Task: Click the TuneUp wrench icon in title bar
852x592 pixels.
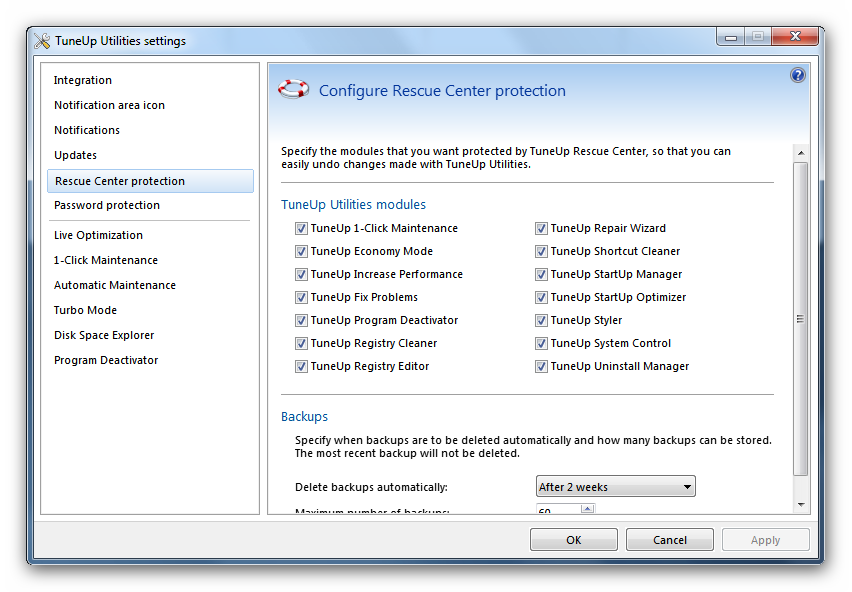Action: tap(42, 41)
